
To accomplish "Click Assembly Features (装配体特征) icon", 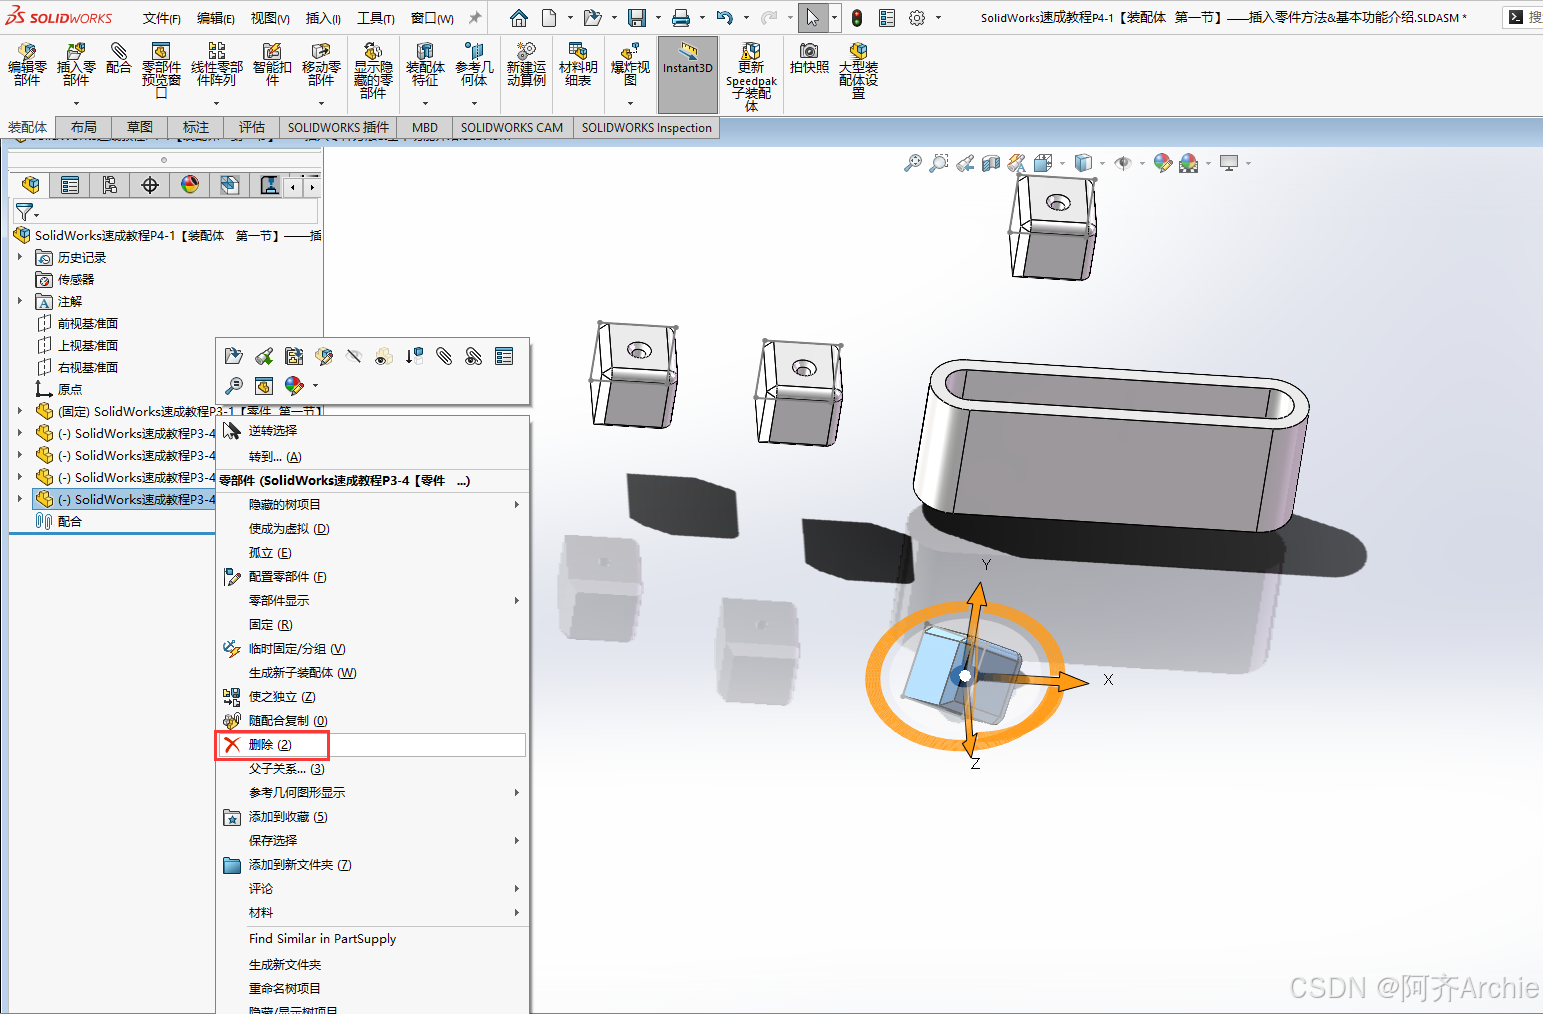I will tap(425, 65).
